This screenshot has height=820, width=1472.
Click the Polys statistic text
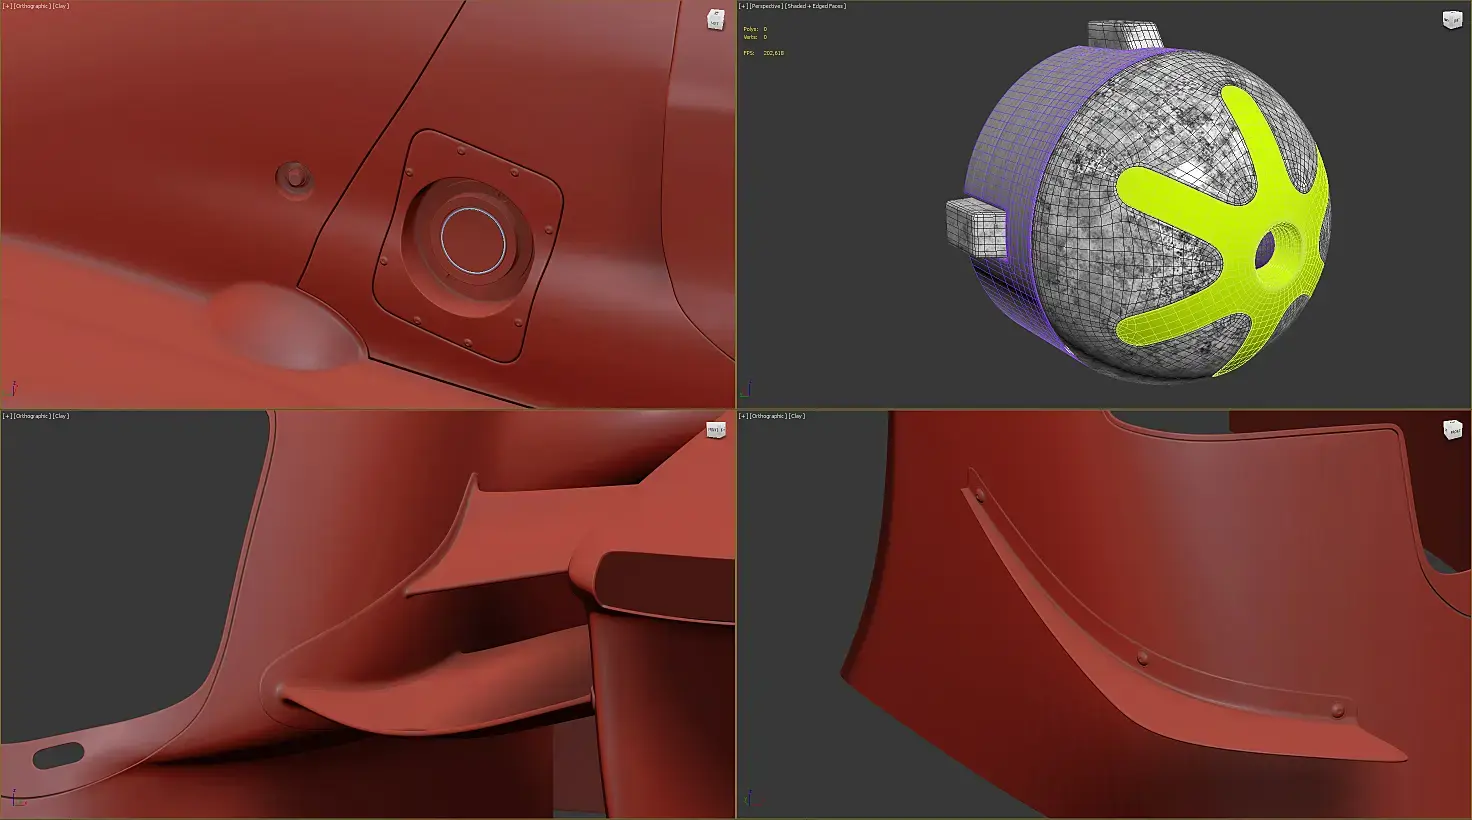pyautogui.click(x=755, y=29)
